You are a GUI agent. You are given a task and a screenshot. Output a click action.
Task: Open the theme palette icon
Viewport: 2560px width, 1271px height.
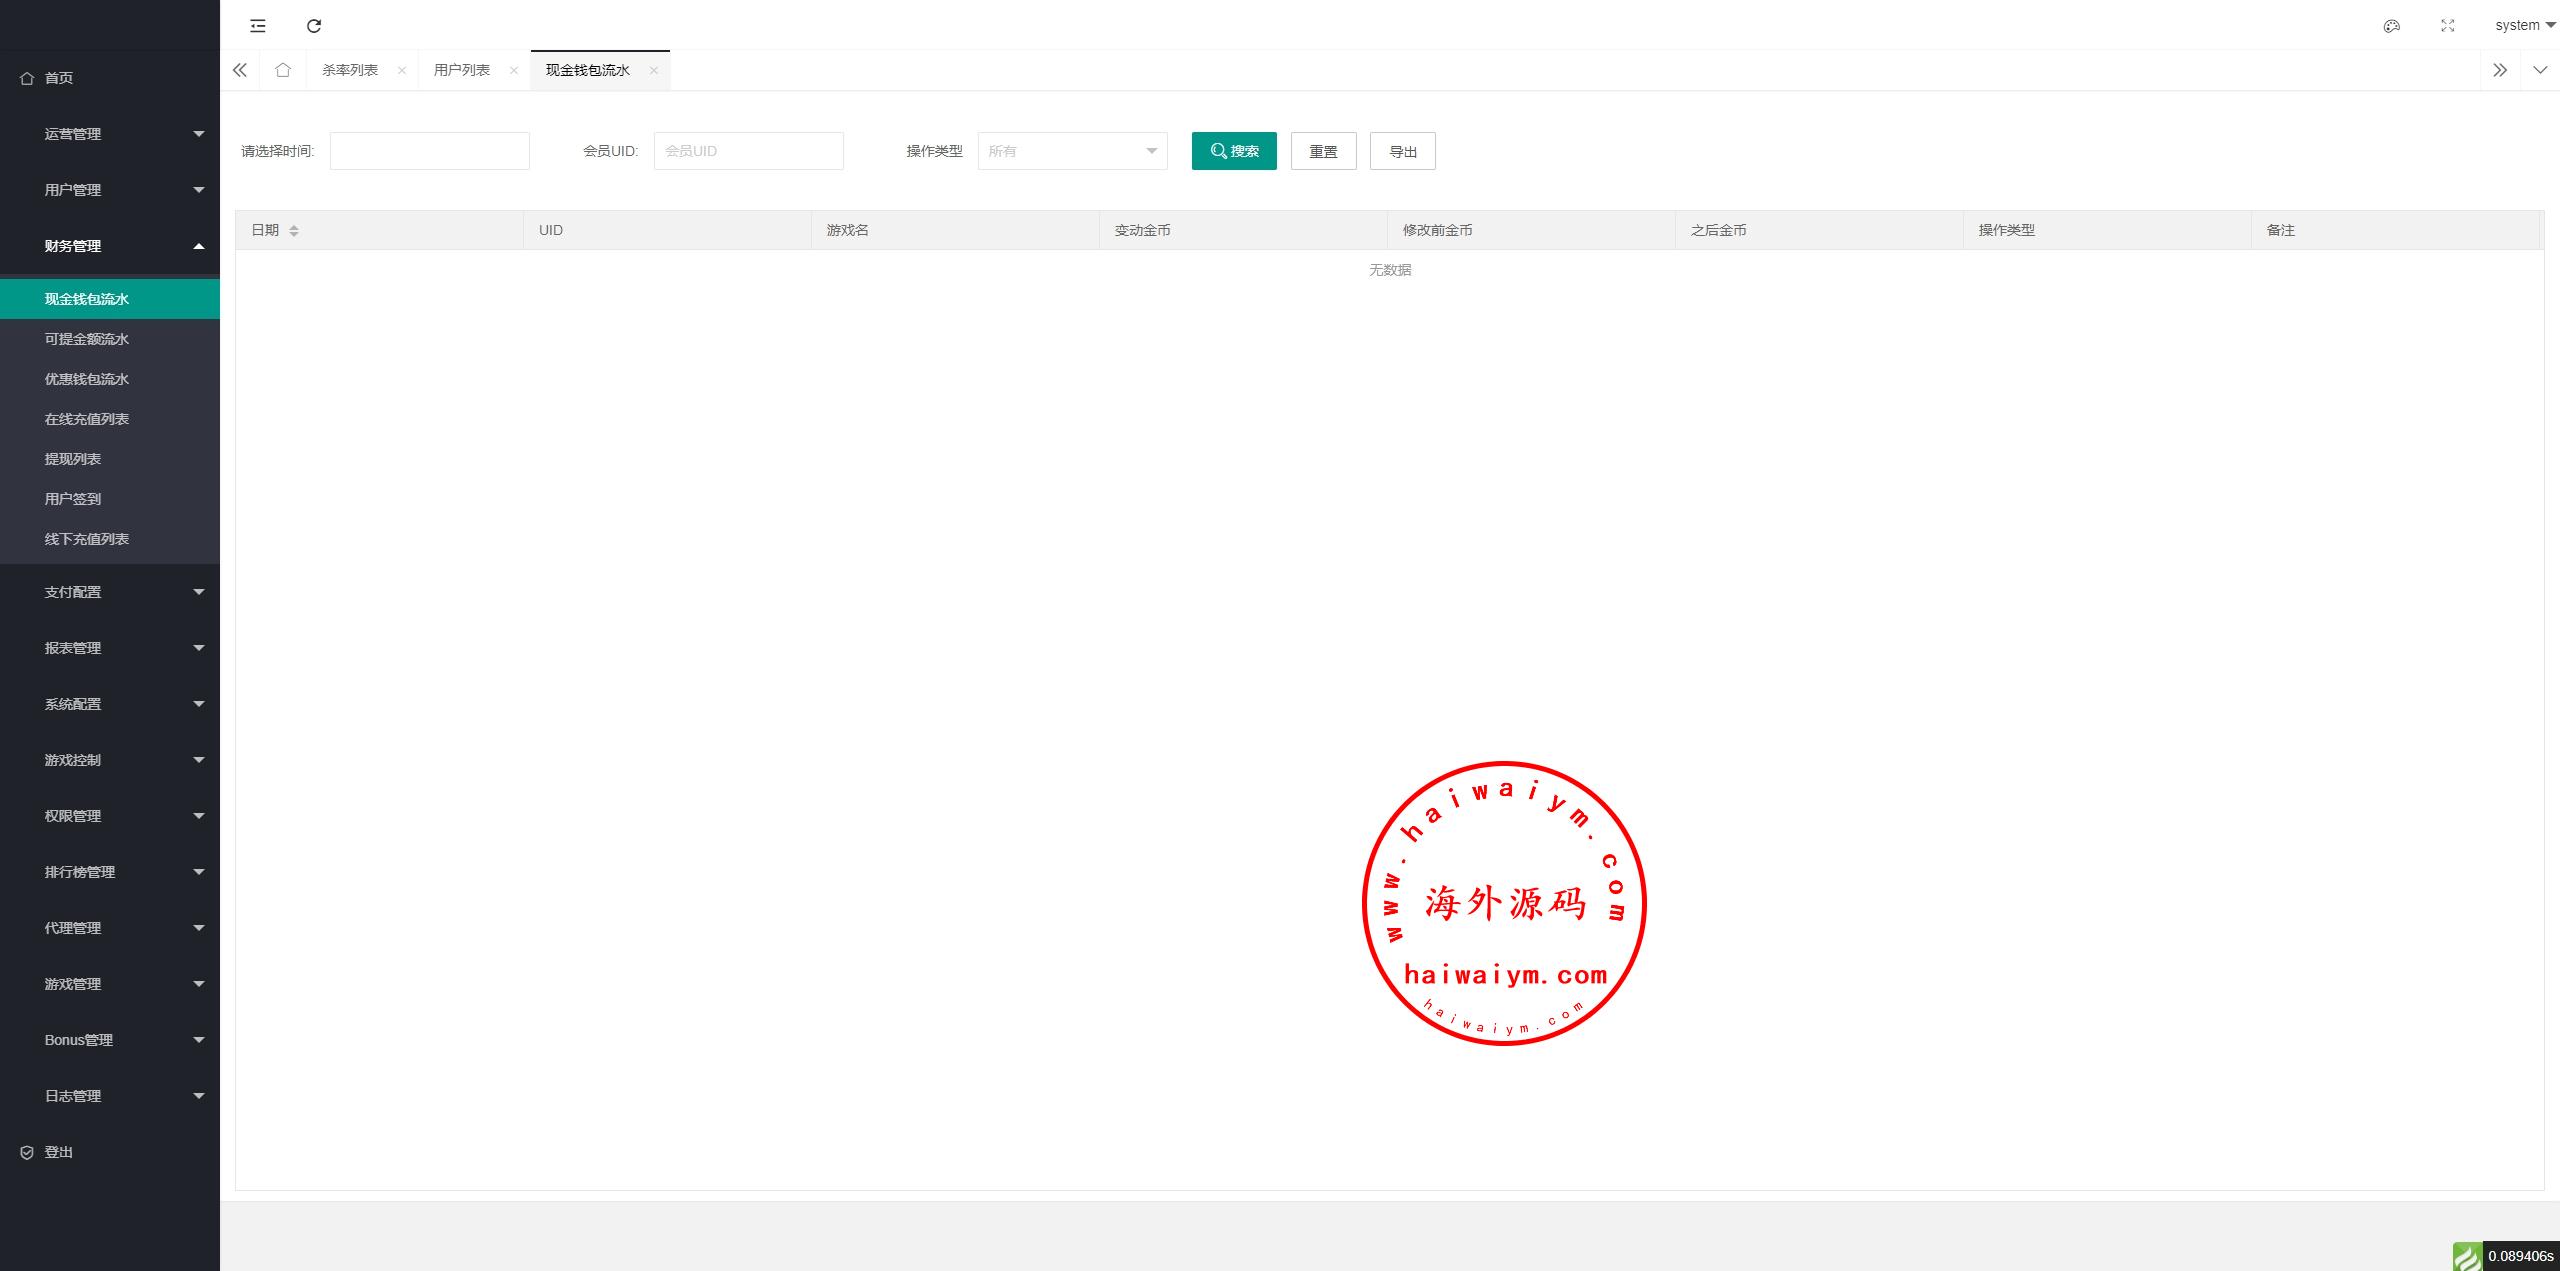coord(2391,26)
